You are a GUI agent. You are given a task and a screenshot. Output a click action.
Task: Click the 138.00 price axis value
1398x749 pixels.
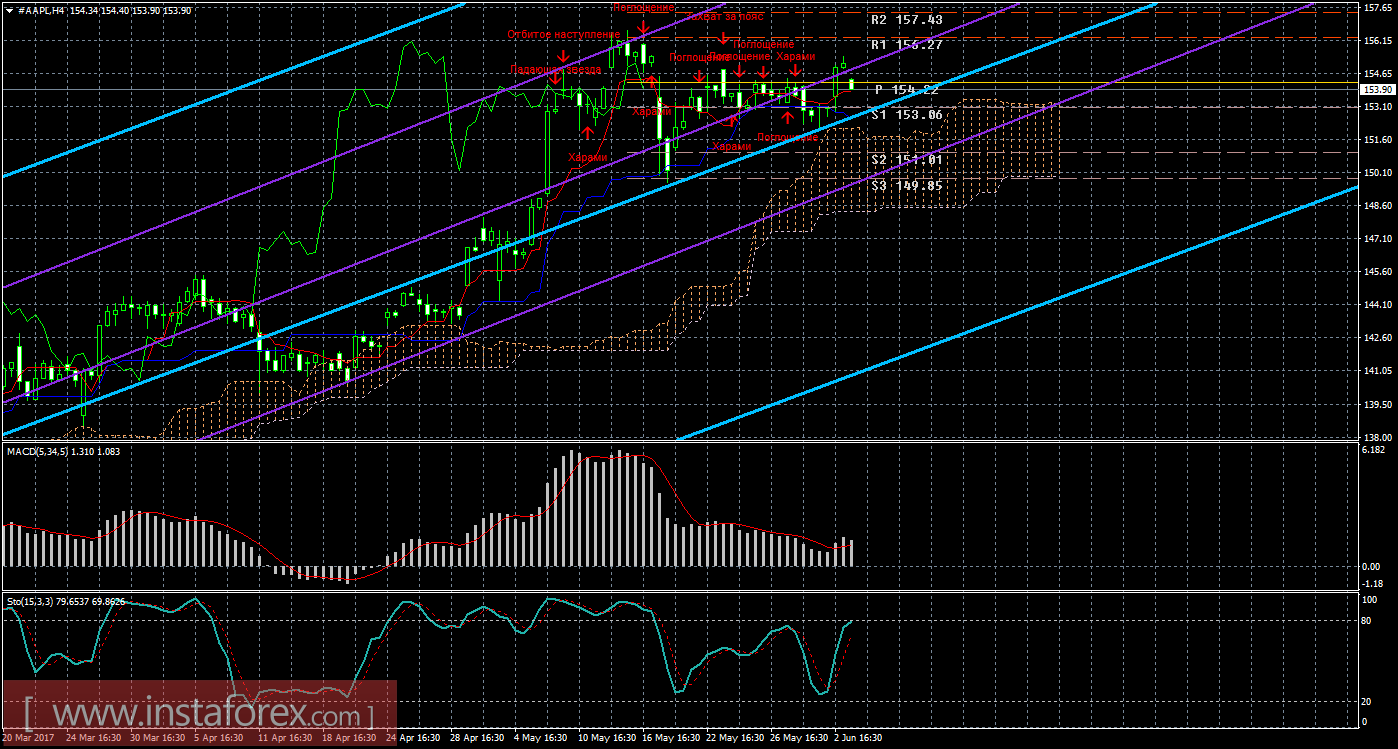tap(1377, 437)
